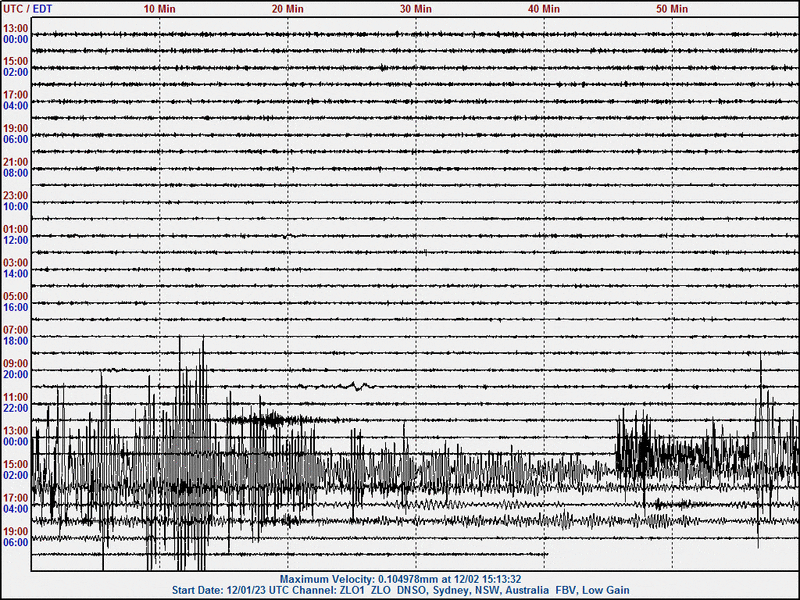
Task: Select the blue 18:00 EDT time label
Action: (16, 341)
